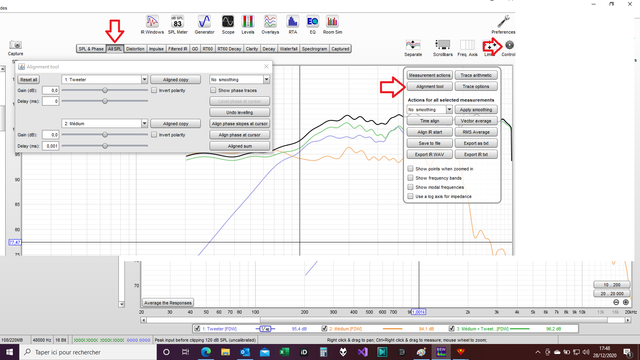Switch to RT60 Decay tab
Image resolution: width=640 pixels, height=360 pixels.
click(229, 49)
